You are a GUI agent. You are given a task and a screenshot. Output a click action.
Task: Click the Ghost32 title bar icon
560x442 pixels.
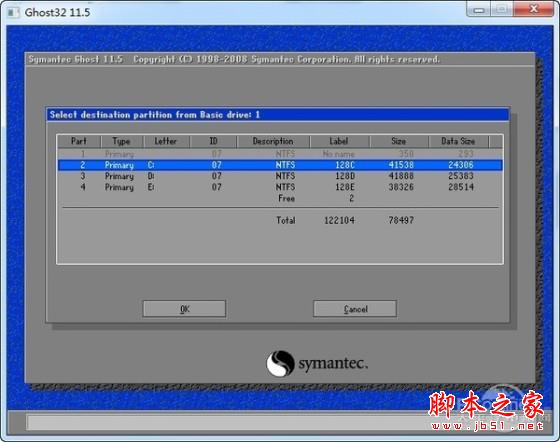[13, 12]
